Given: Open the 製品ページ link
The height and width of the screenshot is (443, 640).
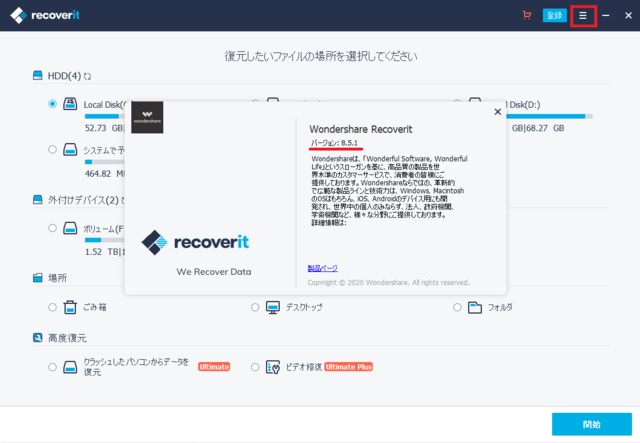Looking at the screenshot, I should [322, 268].
